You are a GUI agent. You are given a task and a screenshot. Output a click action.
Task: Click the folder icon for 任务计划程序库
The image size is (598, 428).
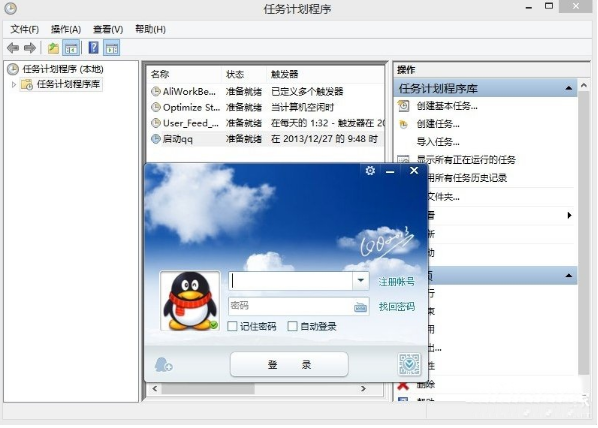(x=26, y=84)
